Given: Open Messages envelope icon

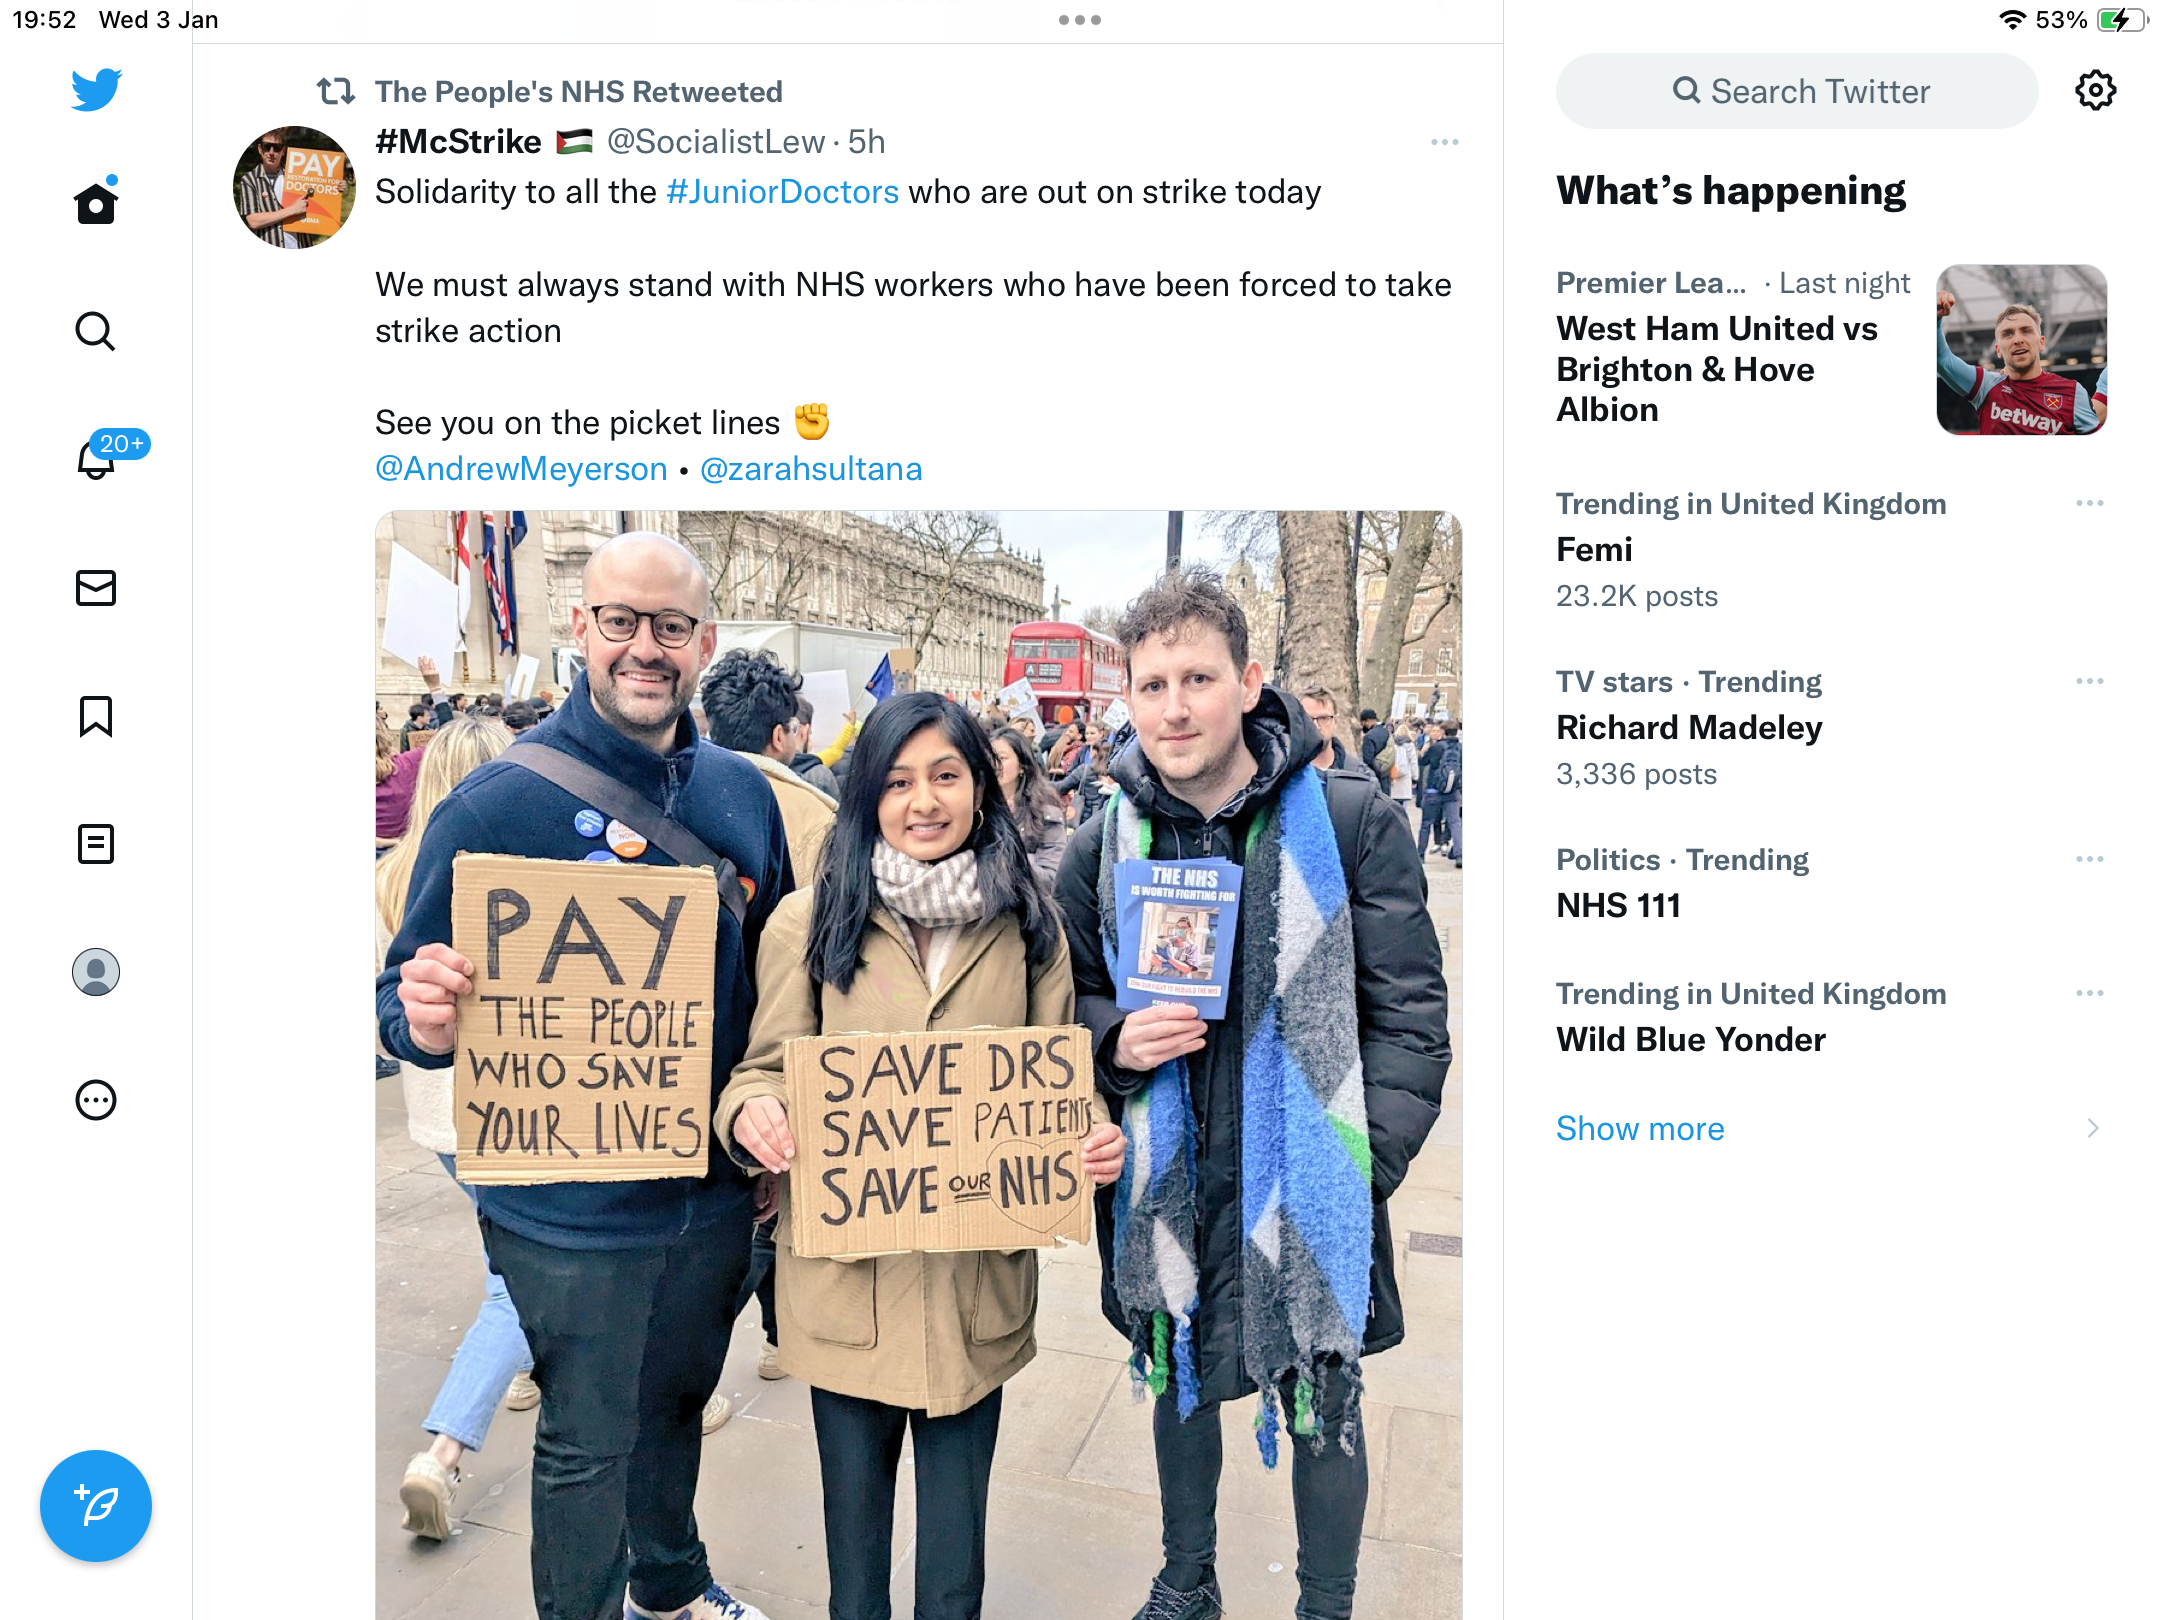Looking at the screenshot, I should 96,588.
